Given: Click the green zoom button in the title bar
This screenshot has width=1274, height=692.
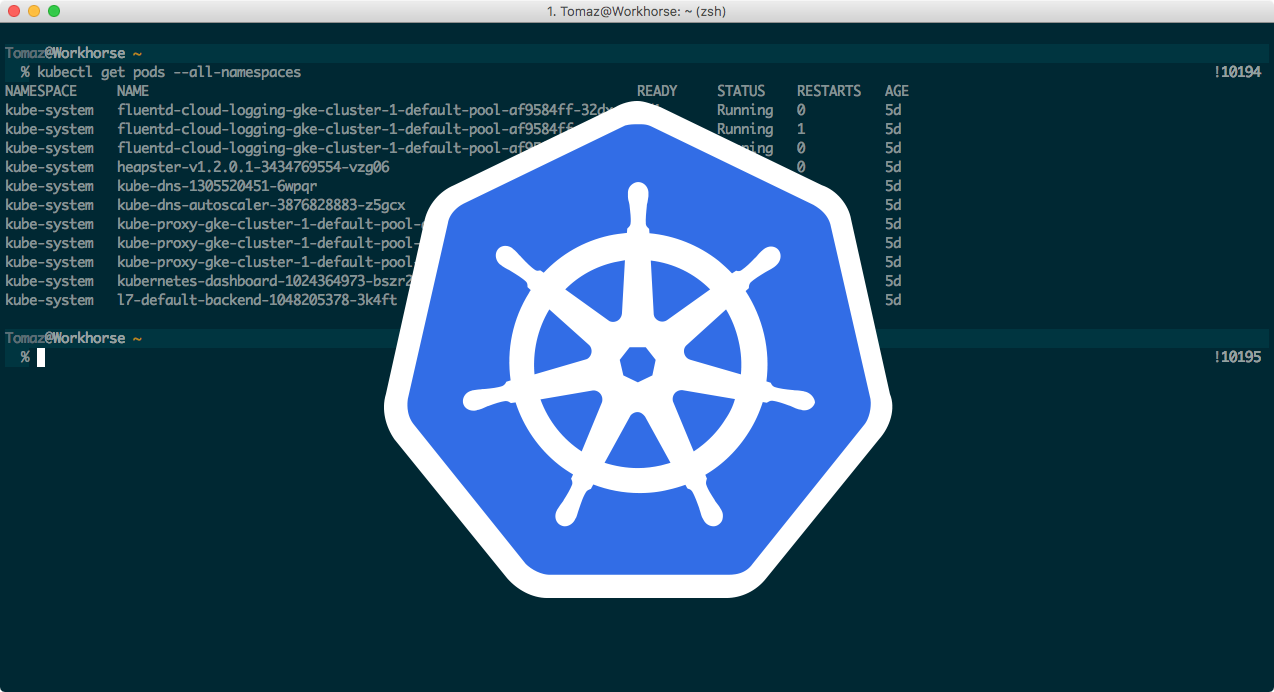Looking at the screenshot, I should tap(54, 11).
